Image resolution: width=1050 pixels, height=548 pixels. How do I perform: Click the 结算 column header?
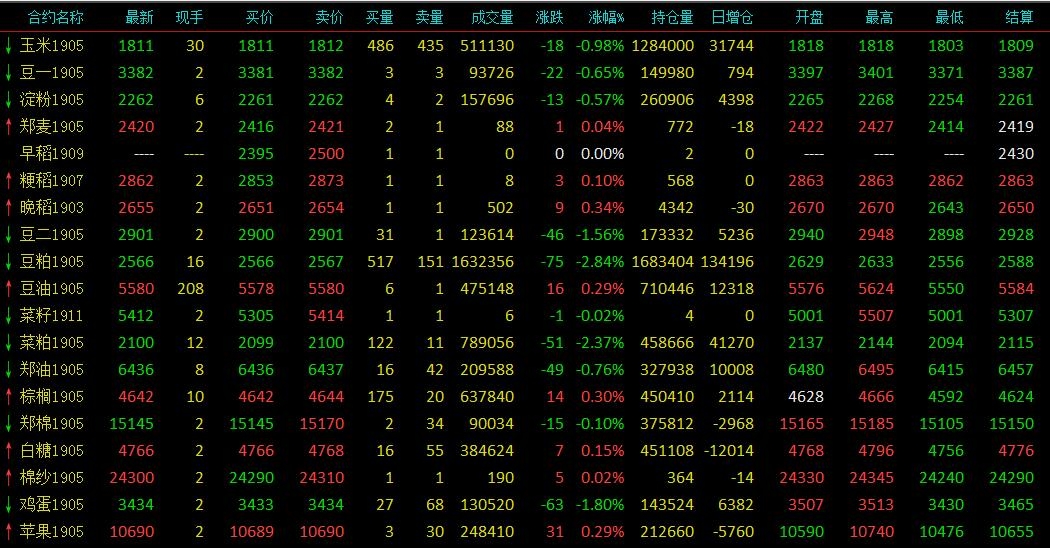pyautogui.click(x=1019, y=17)
